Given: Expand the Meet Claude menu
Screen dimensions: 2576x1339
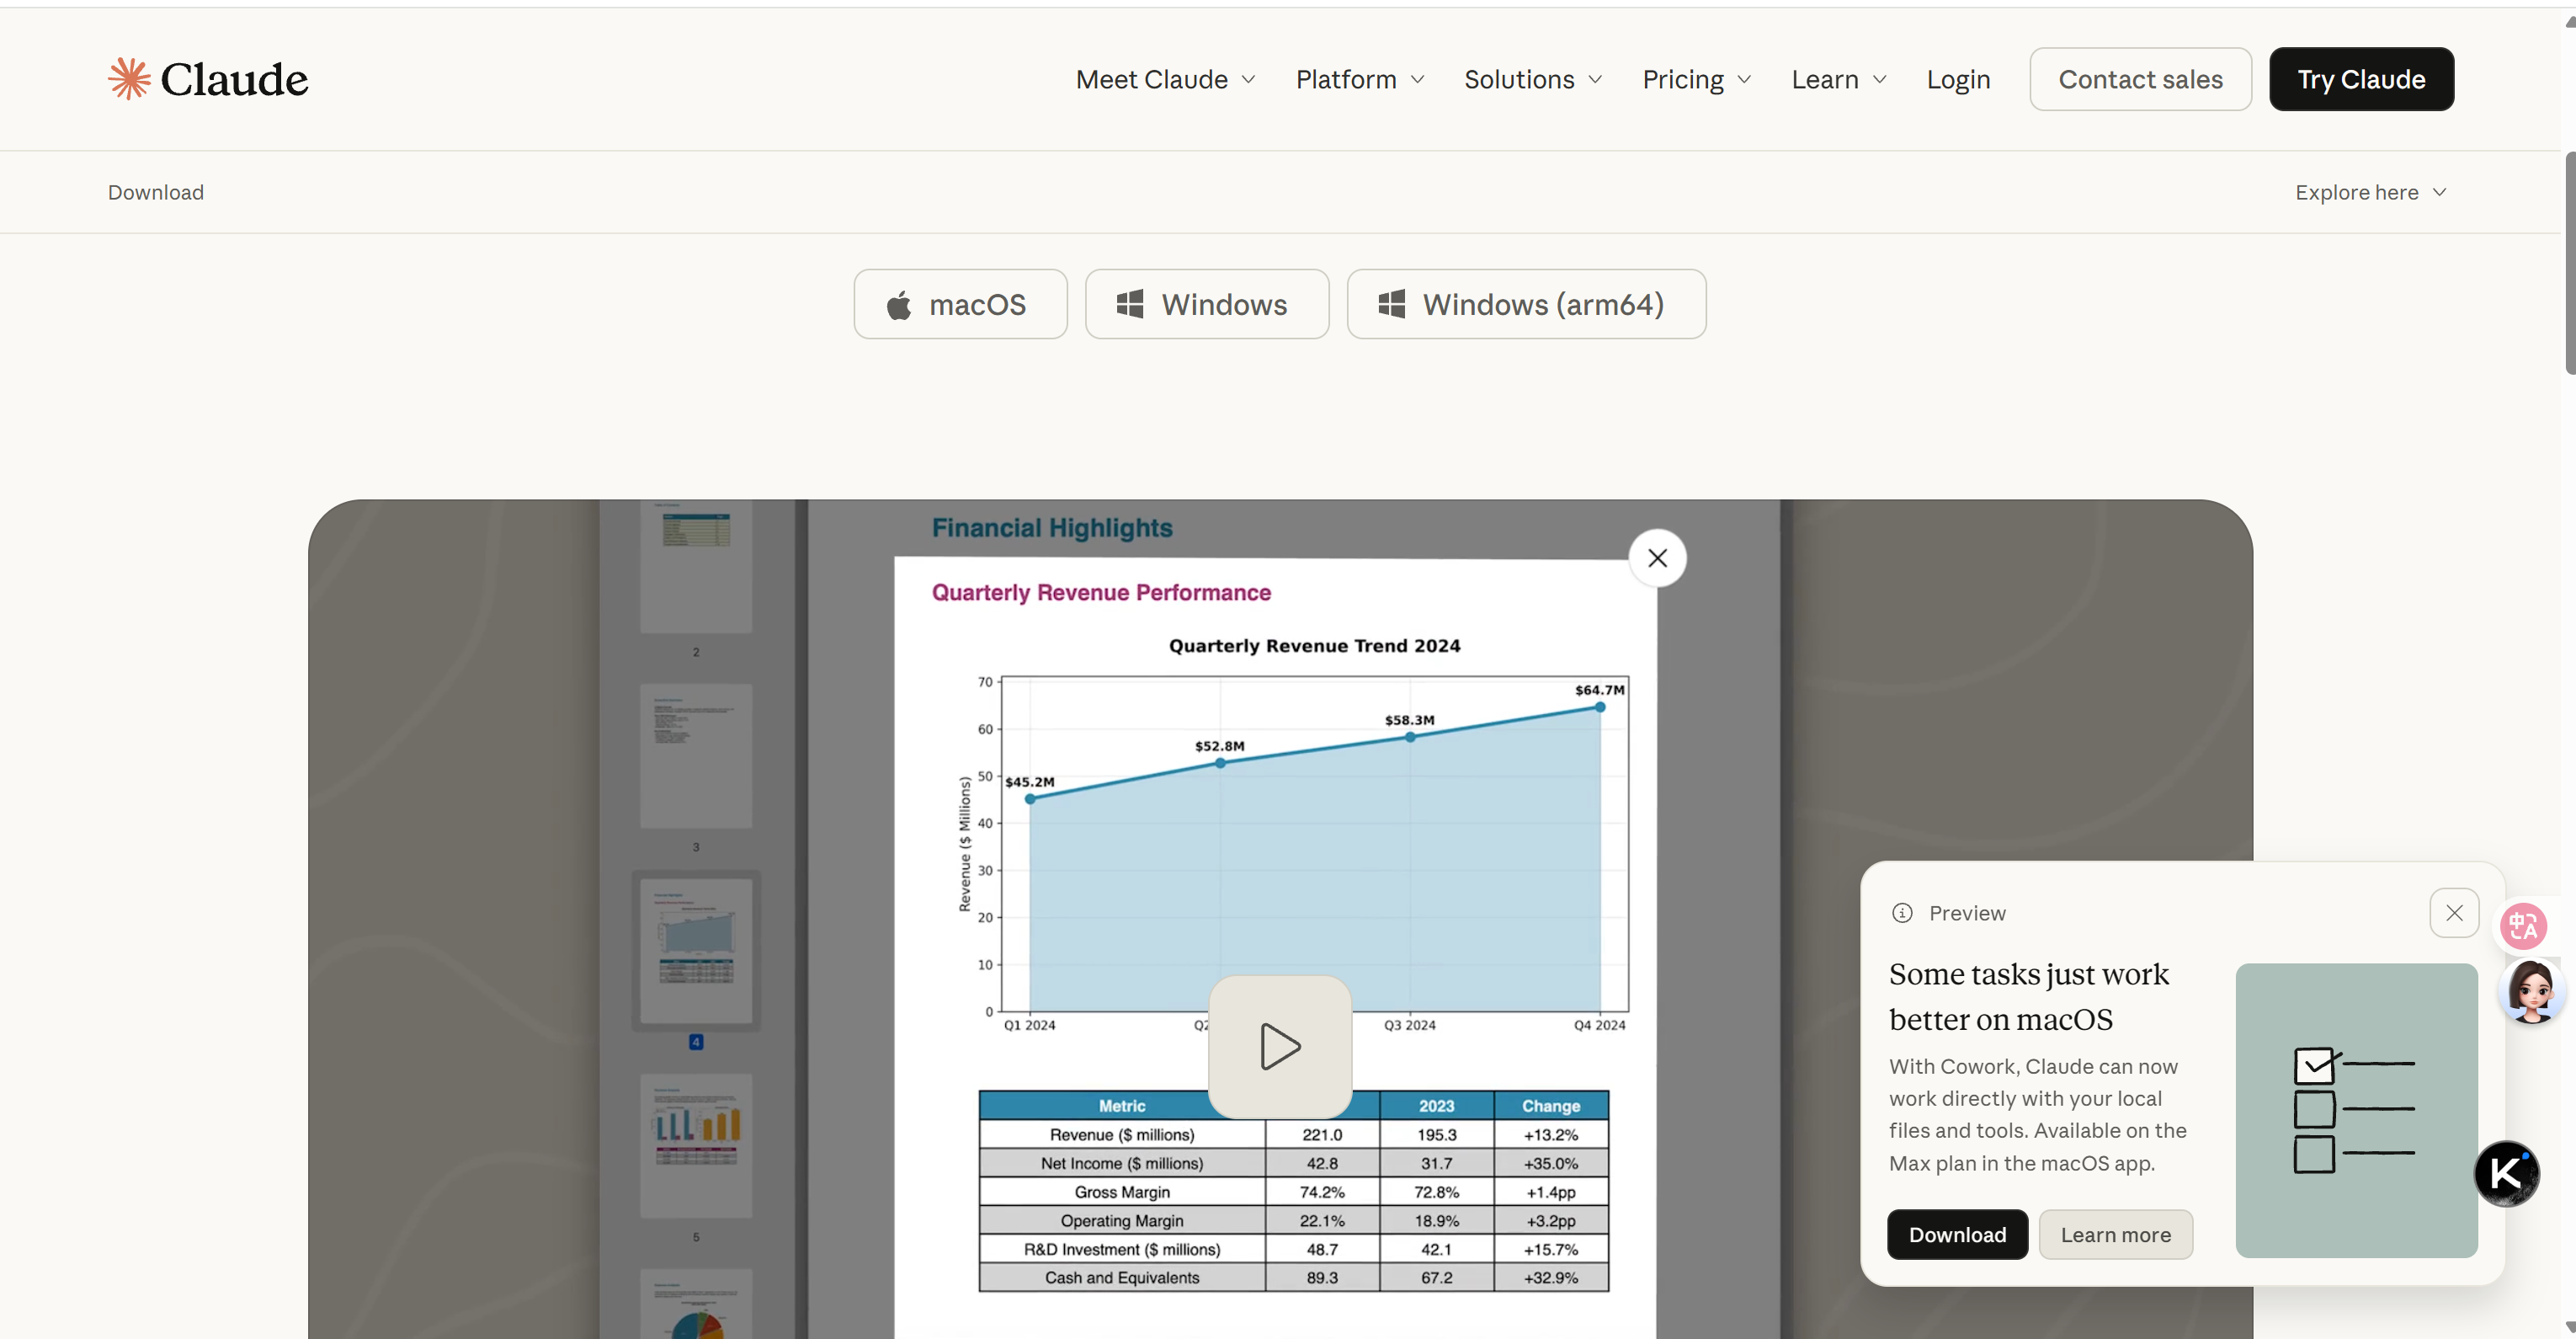Looking at the screenshot, I should pyautogui.click(x=1165, y=79).
